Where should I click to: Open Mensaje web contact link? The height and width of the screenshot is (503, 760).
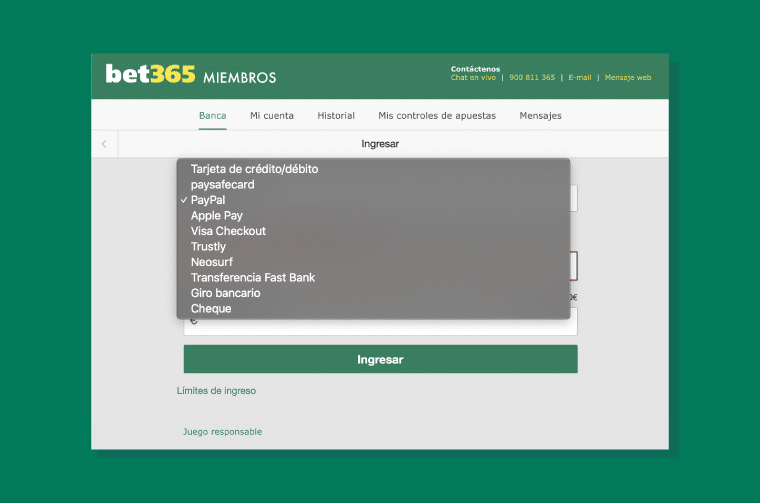point(628,78)
